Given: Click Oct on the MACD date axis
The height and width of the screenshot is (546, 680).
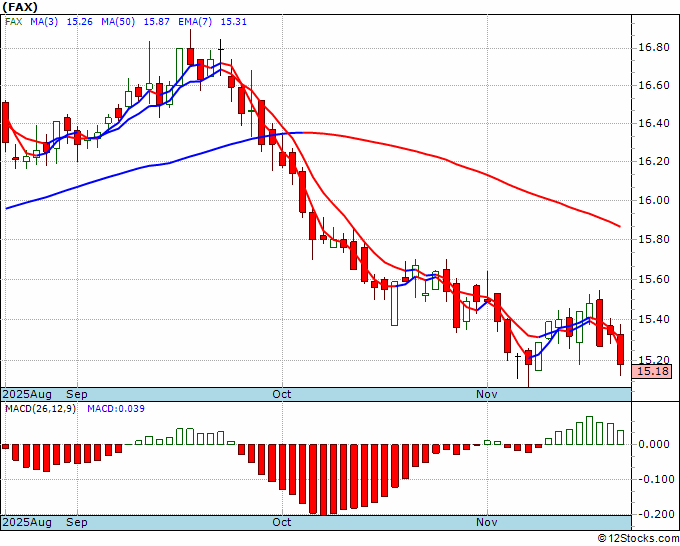Looking at the screenshot, I should 281,522.
